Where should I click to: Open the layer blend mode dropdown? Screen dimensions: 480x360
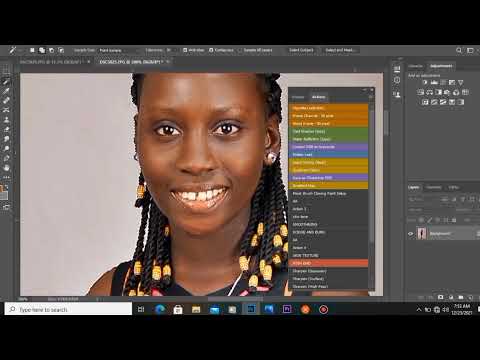(425, 210)
